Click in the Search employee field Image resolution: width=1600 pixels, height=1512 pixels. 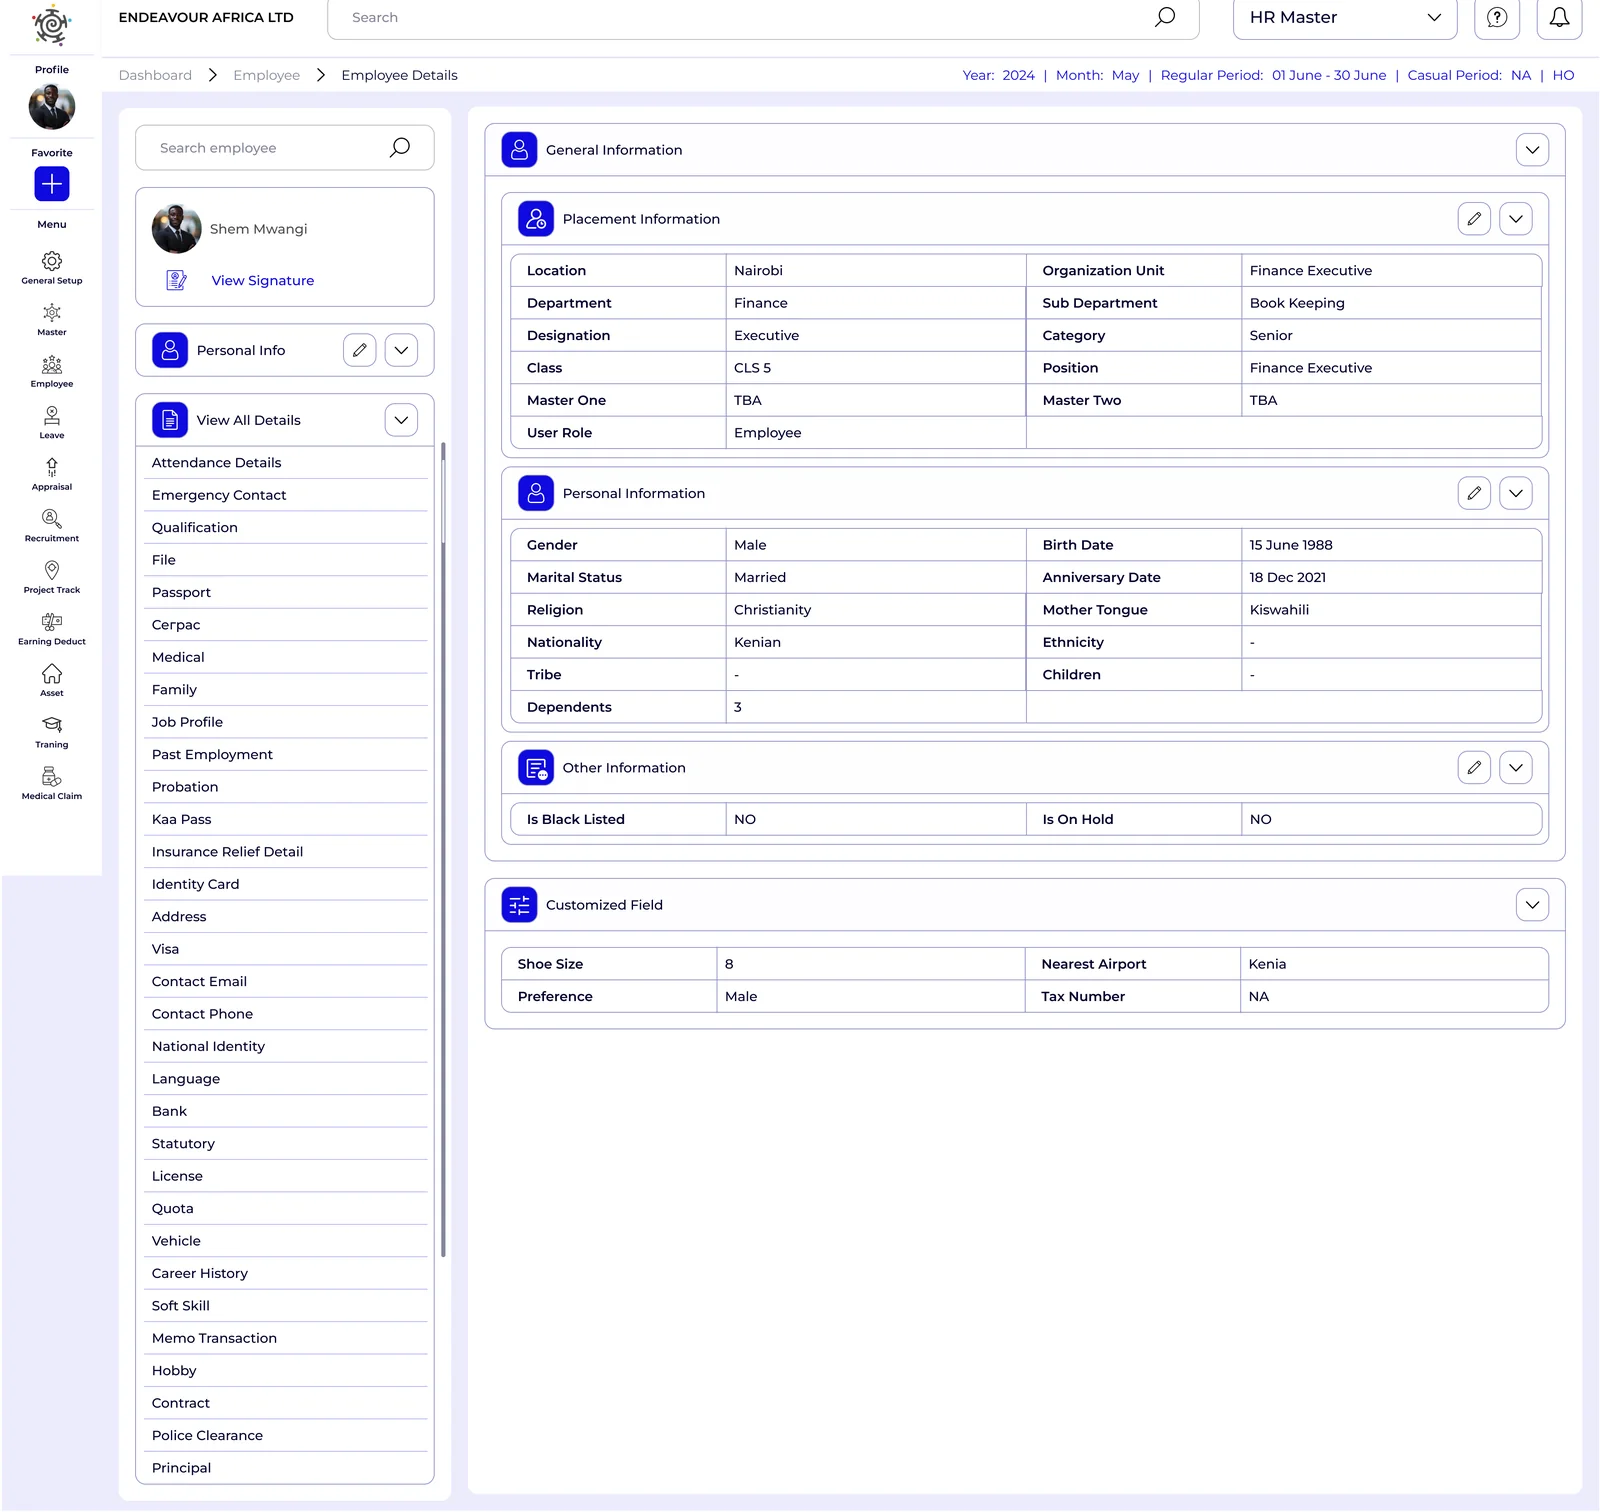[285, 148]
